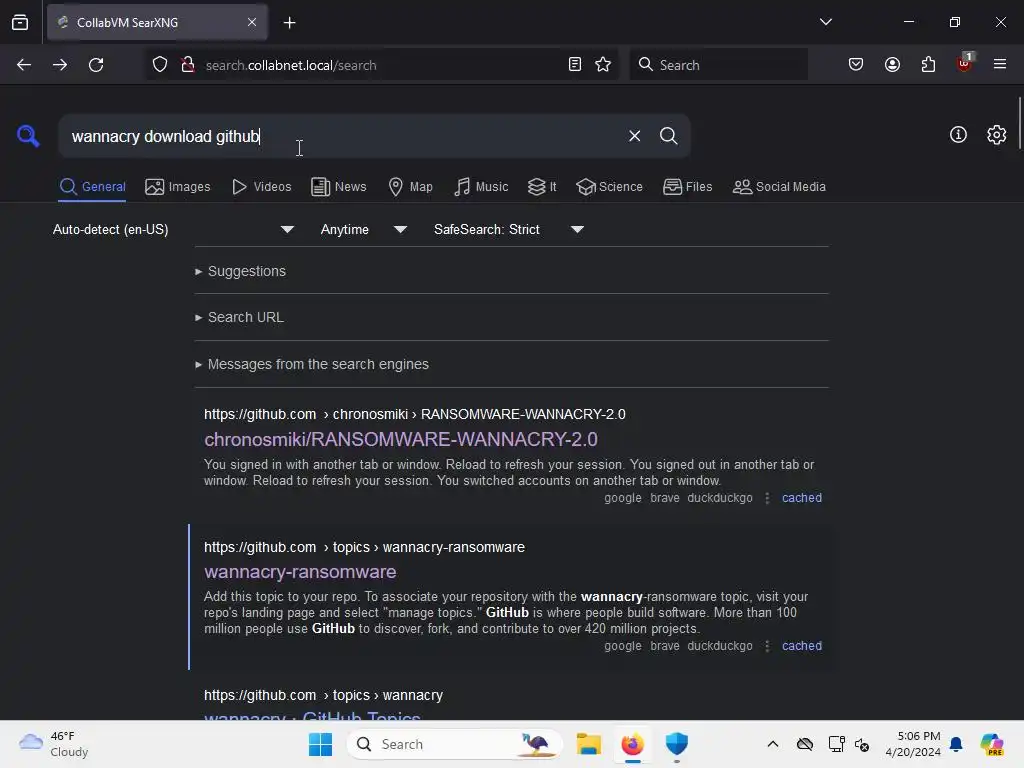This screenshot has height=768, width=1024.
Task: Reload the current page
Action: [96, 65]
